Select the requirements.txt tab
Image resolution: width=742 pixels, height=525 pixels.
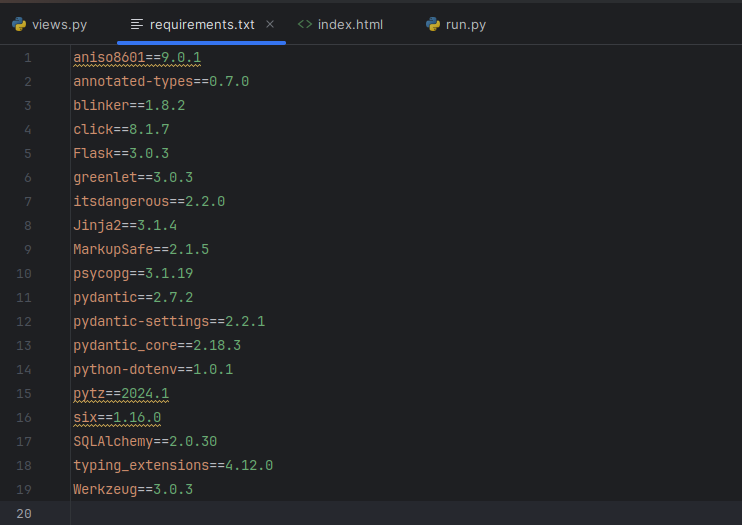coord(202,25)
